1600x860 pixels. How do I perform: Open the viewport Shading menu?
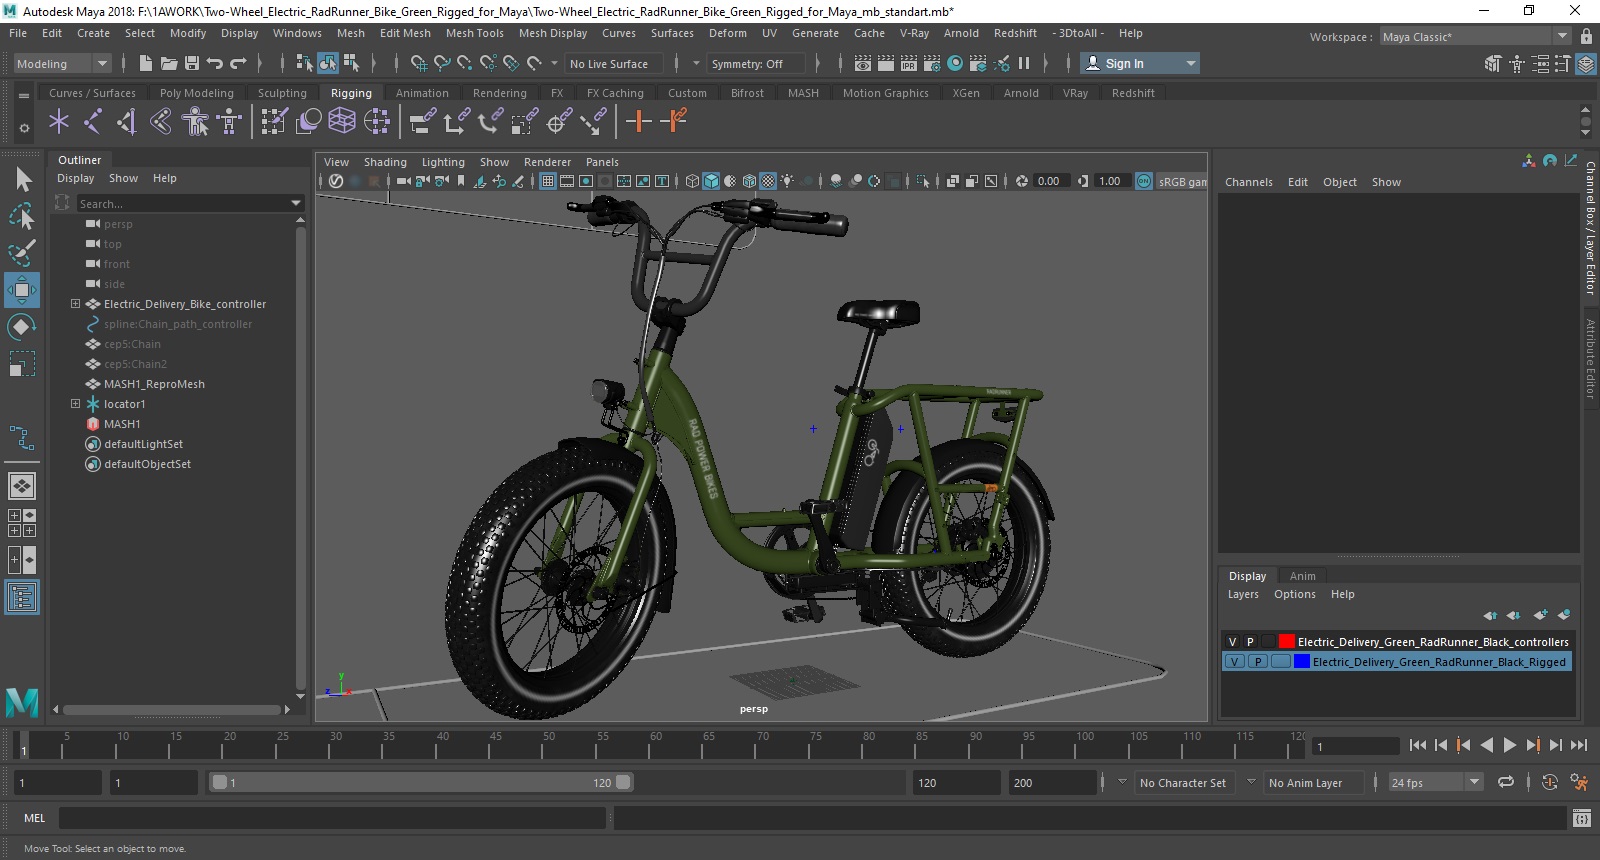[385, 162]
